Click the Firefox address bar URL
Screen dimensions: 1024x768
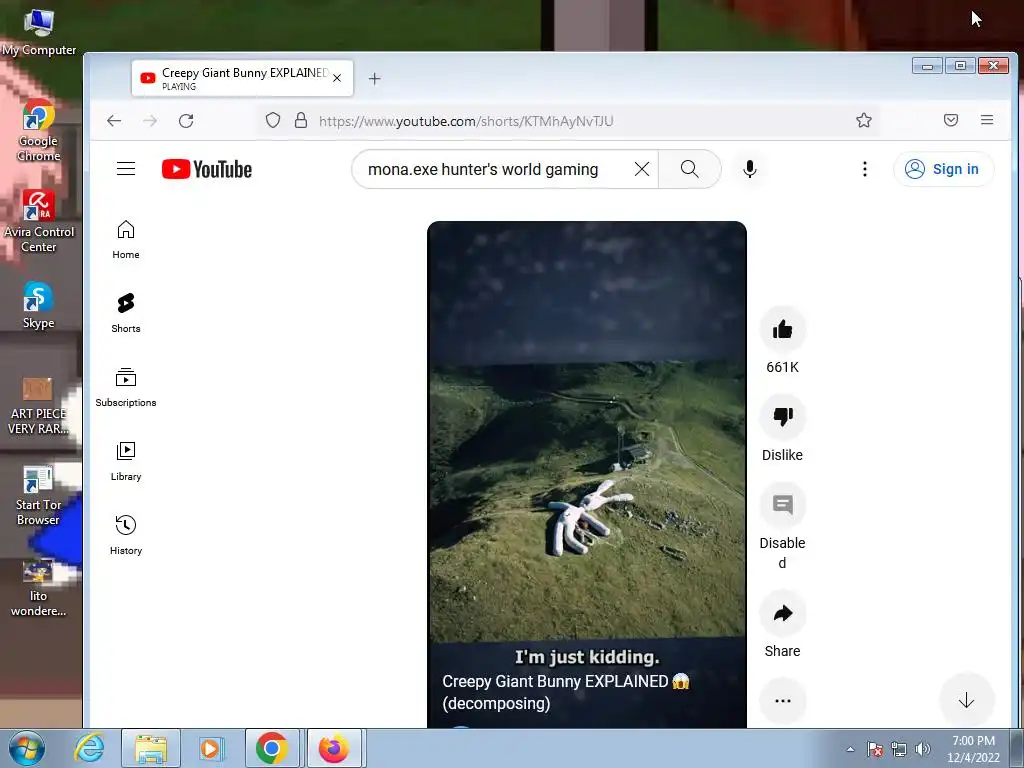466,121
